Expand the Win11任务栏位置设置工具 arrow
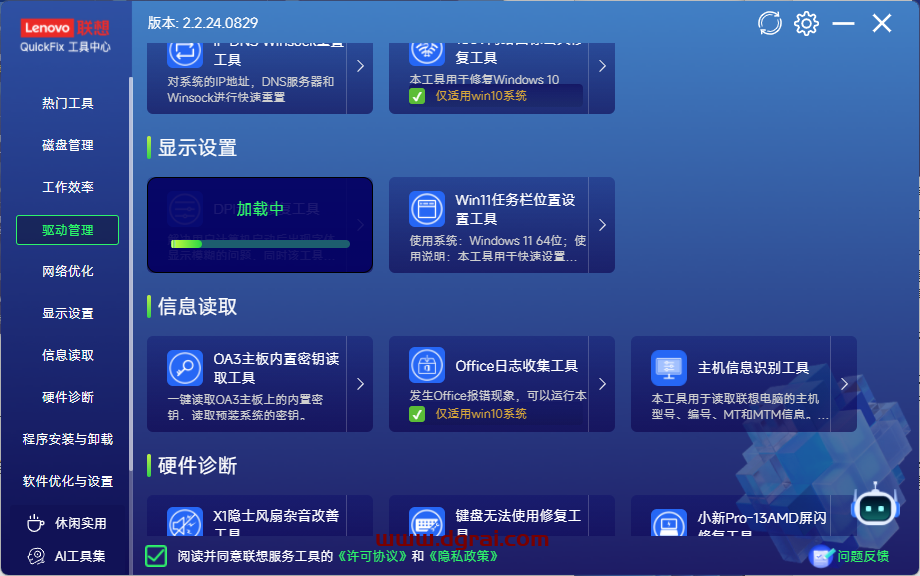Image resolution: width=920 pixels, height=576 pixels. pyautogui.click(x=602, y=225)
